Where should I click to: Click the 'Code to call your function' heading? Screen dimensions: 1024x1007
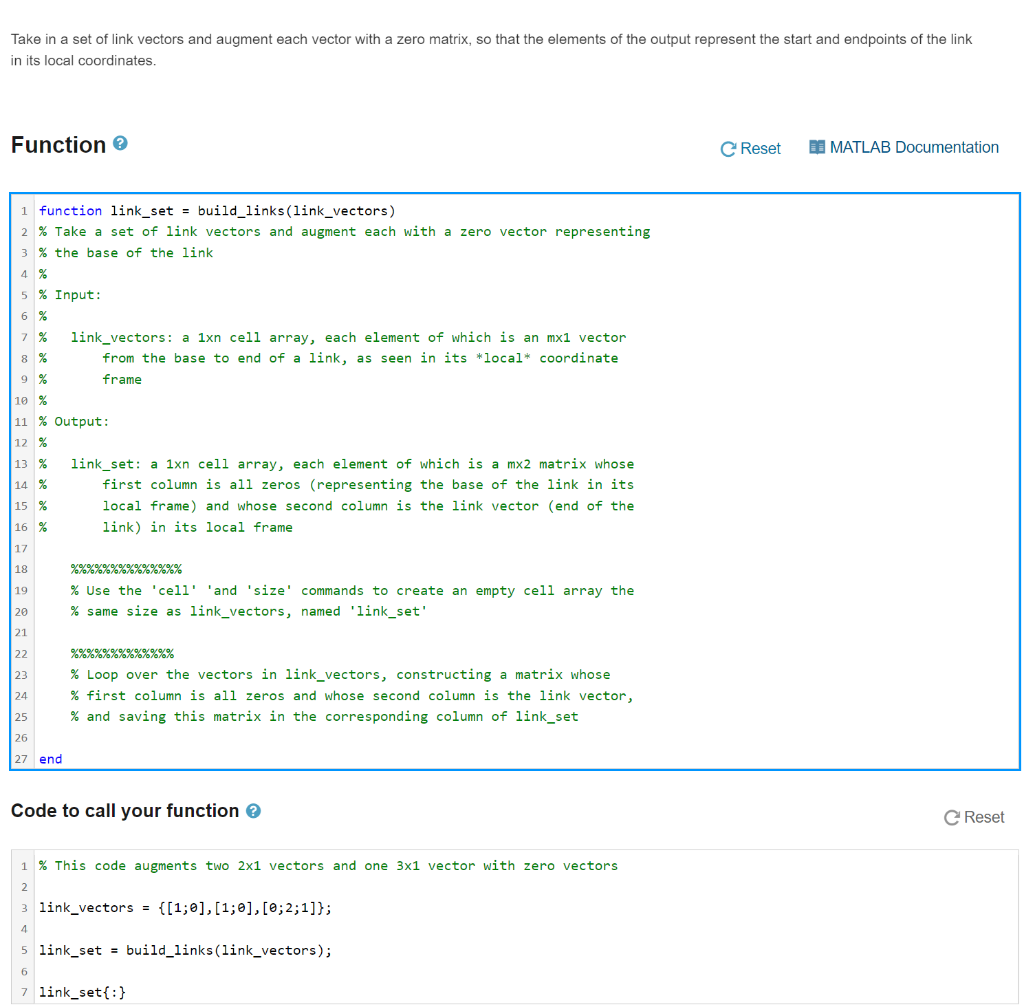coord(125,810)
